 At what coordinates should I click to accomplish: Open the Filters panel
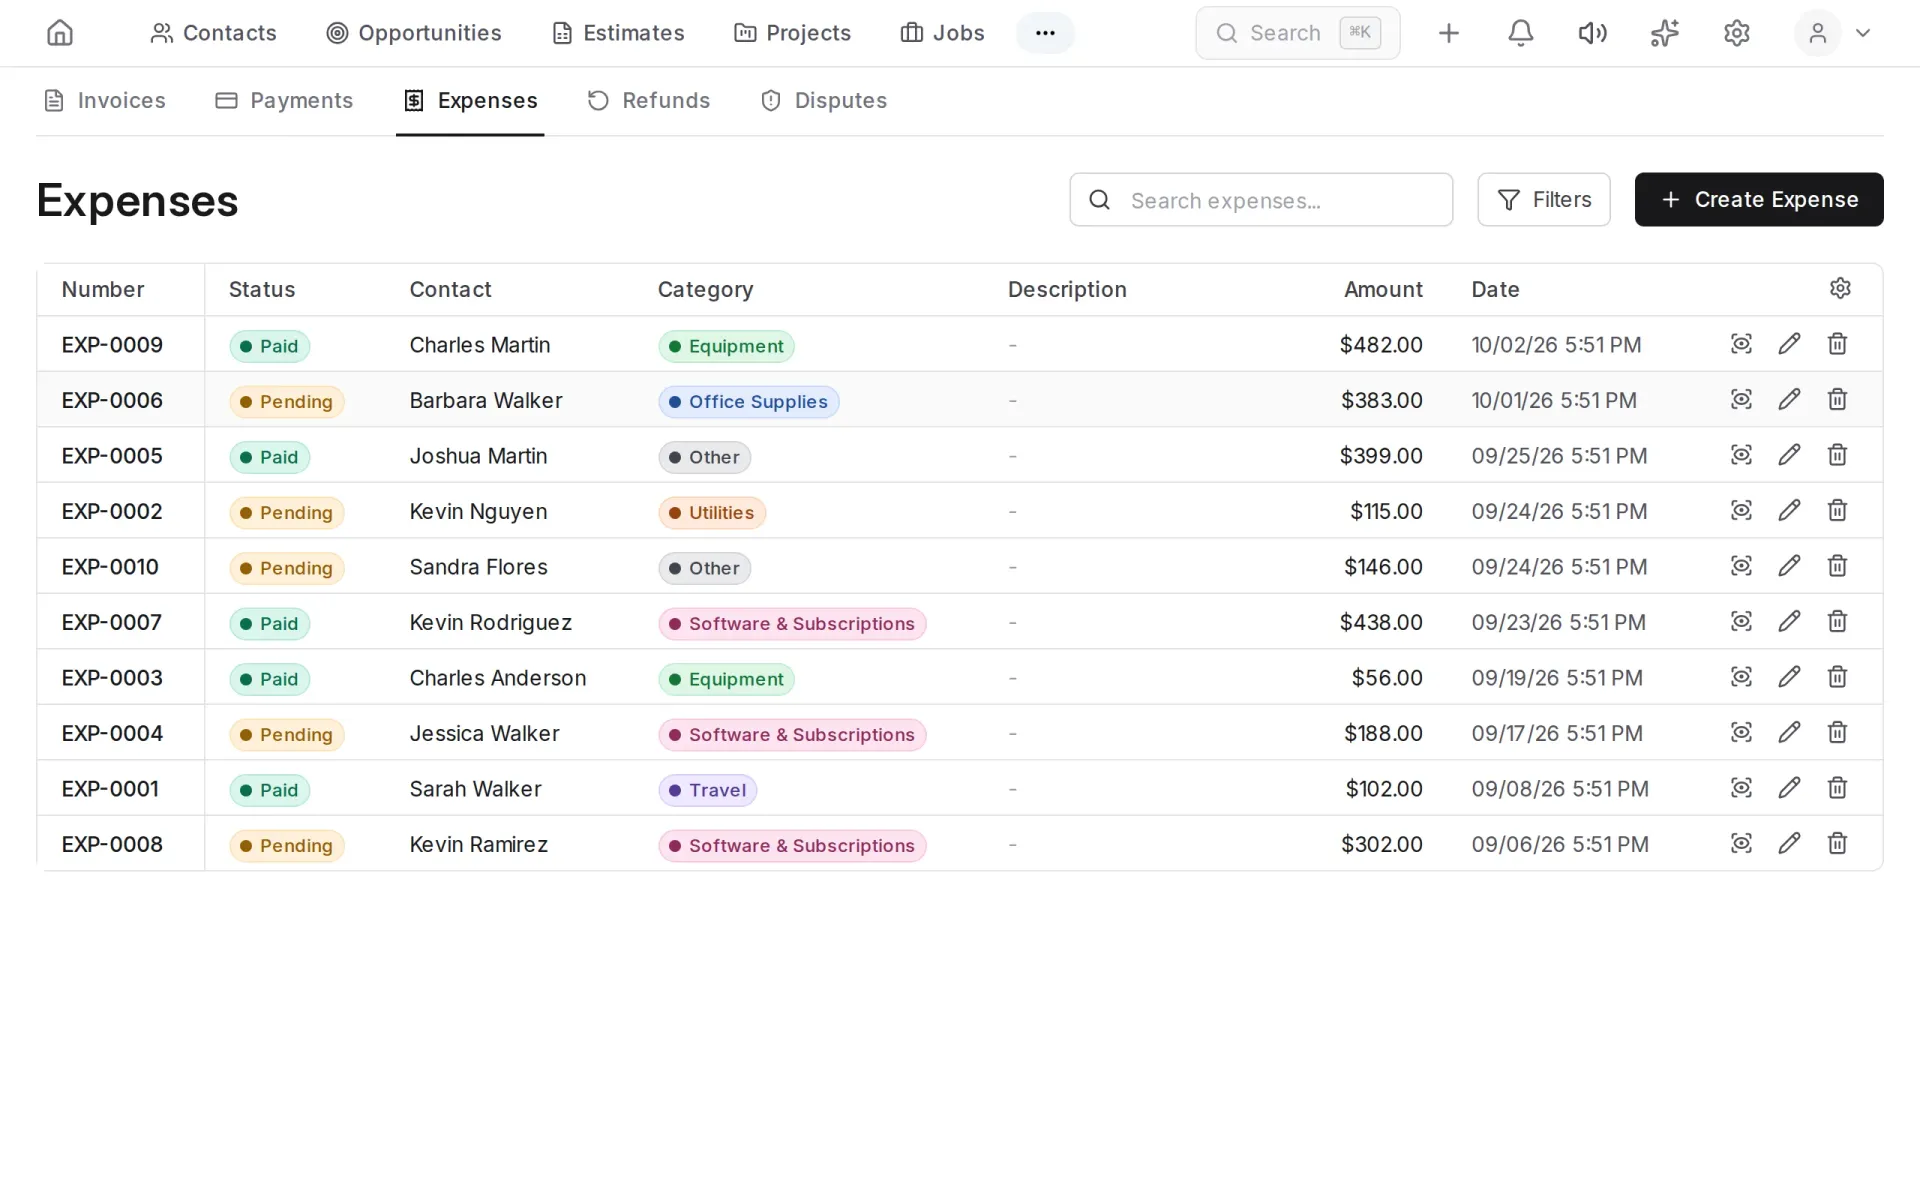(1543, 200)
